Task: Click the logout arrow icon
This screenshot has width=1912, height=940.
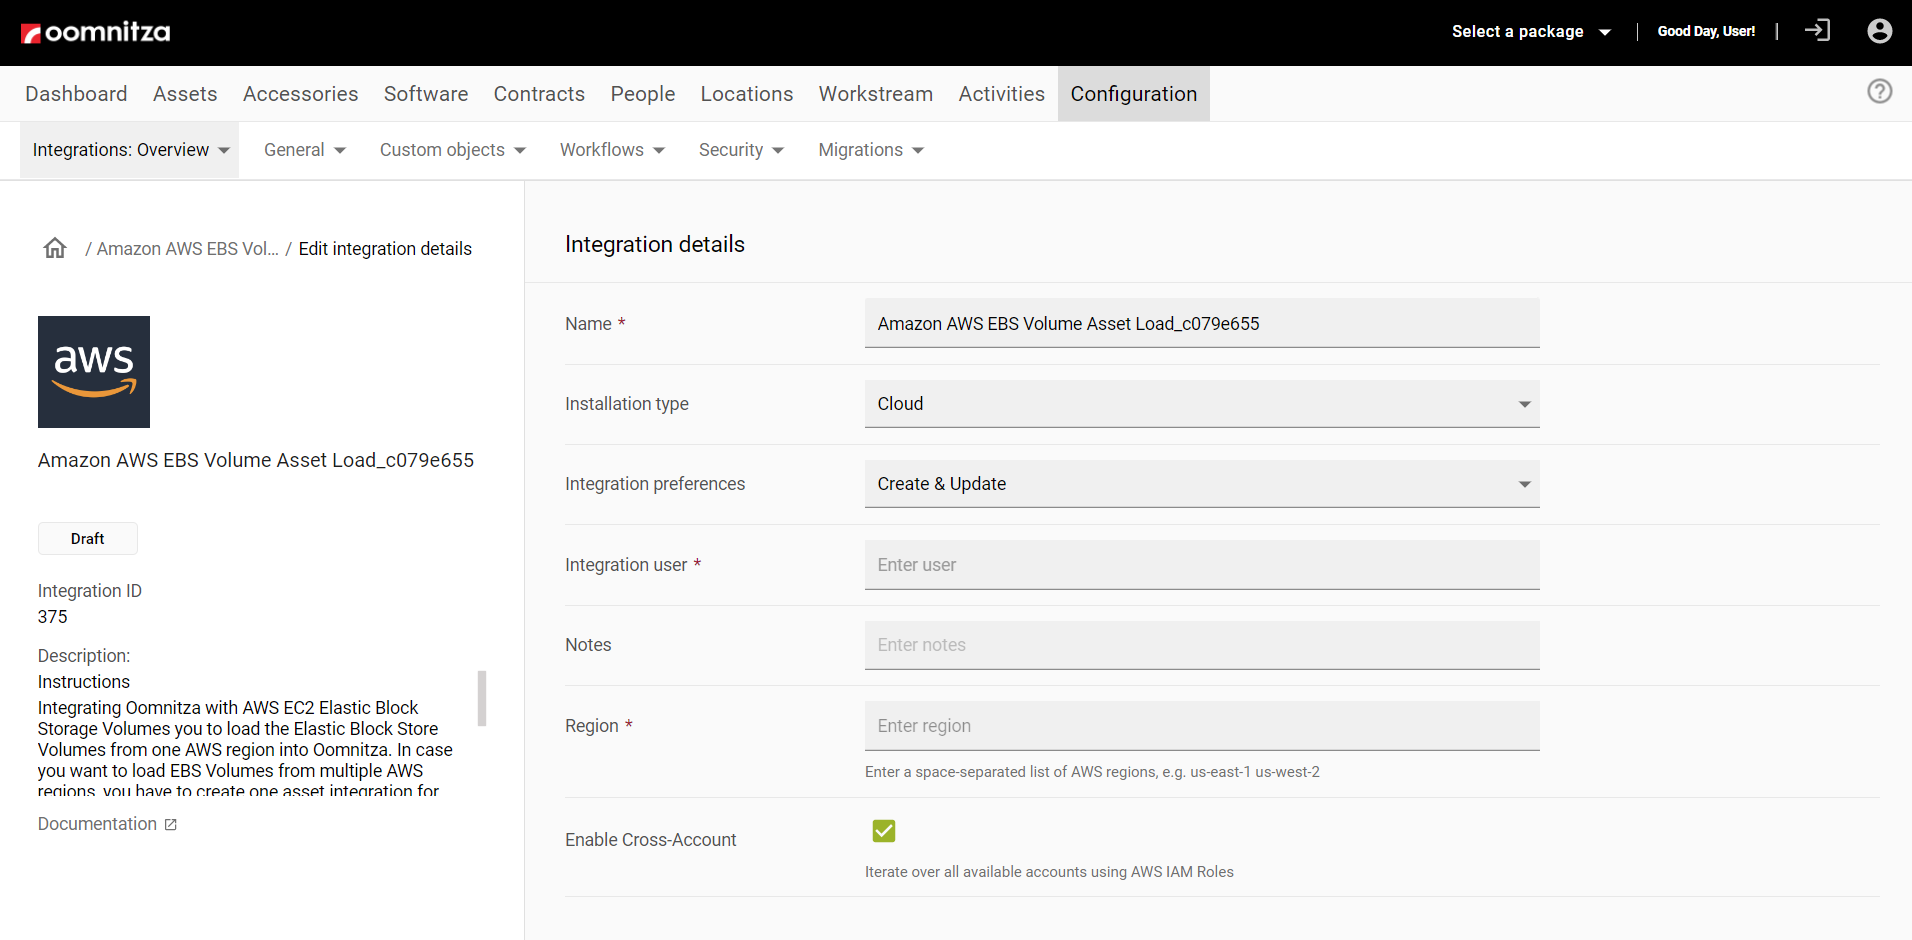Action: click(1816, 31)
